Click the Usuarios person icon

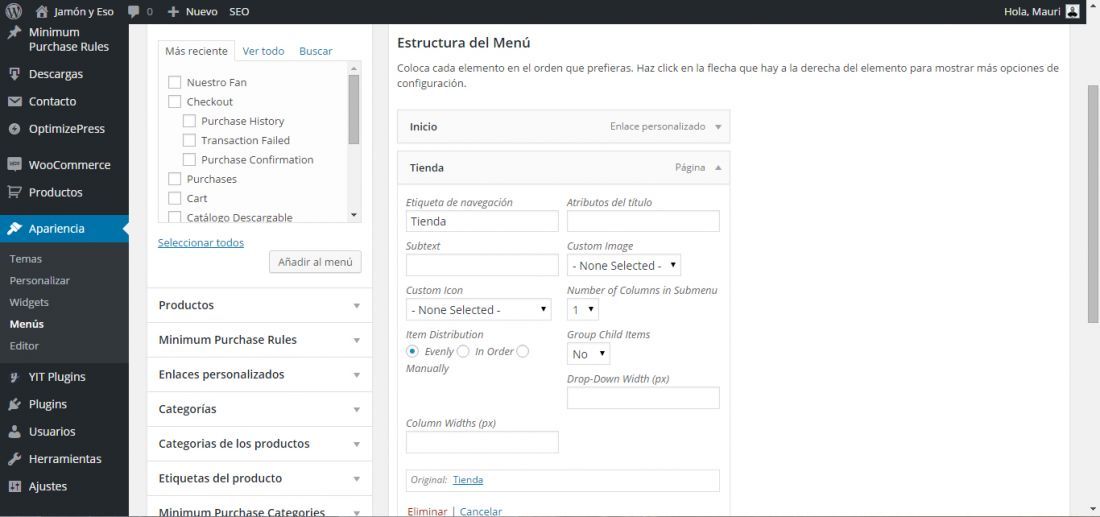coord(14,431)
